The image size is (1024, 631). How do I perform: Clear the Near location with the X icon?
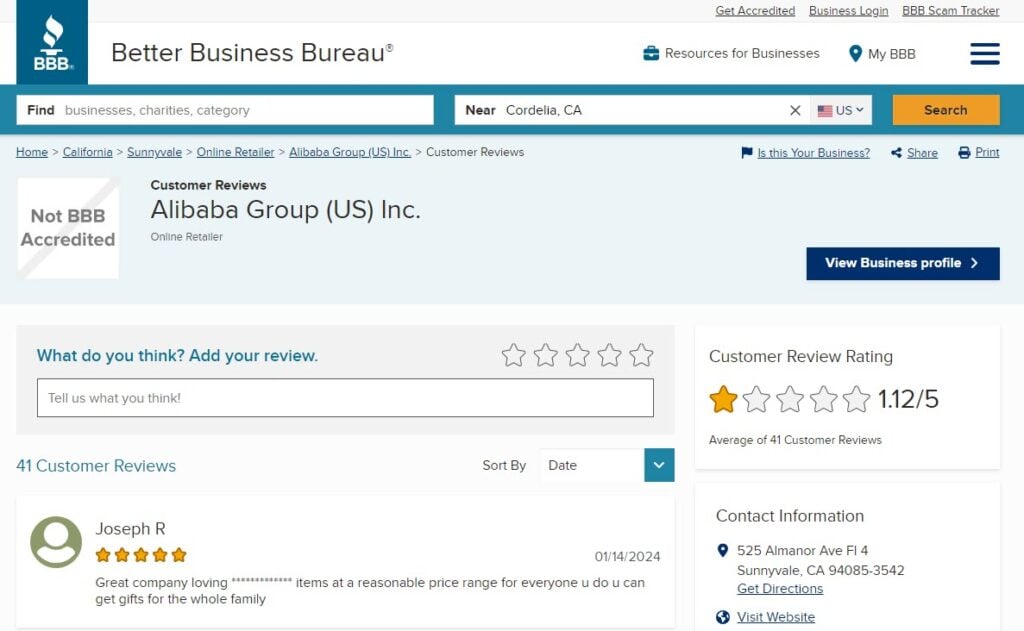(x=795, y=110)
